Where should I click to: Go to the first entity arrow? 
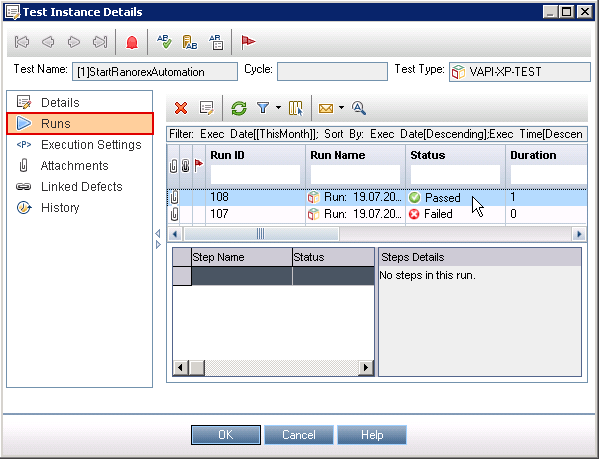click(22, 42)
